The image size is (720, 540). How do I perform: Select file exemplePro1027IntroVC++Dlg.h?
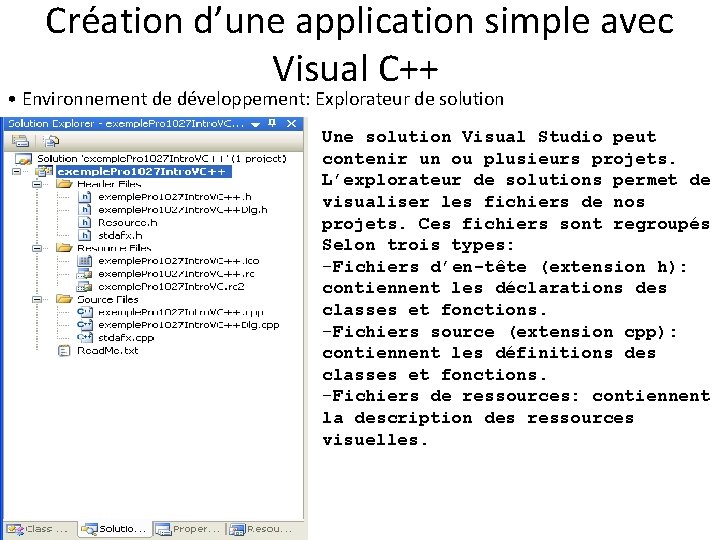tap(183, 209)
